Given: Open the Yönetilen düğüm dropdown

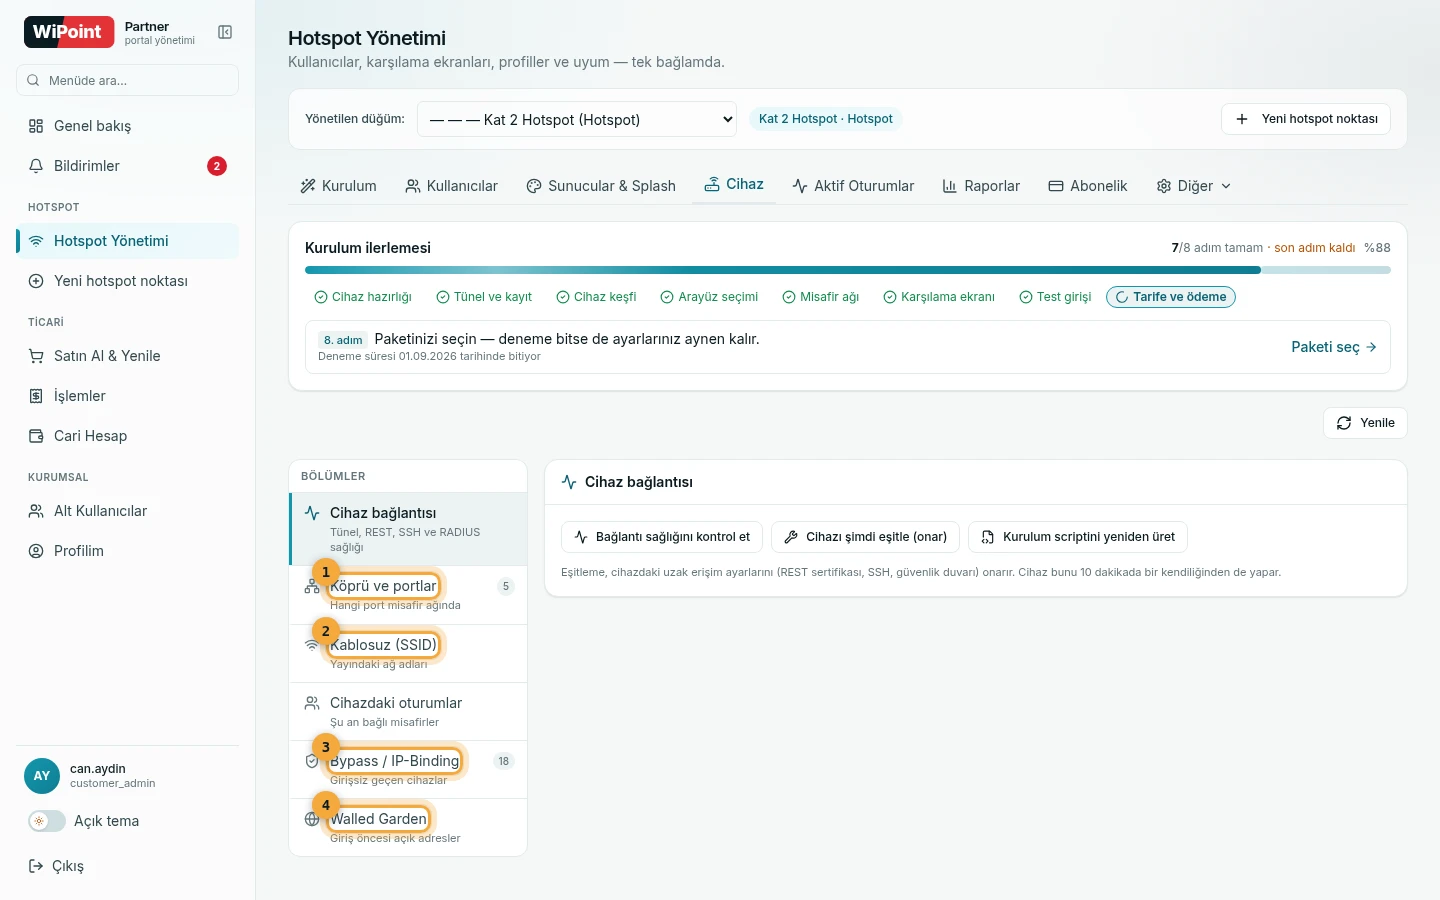Looking at the screenshot, I should (577, 119).
